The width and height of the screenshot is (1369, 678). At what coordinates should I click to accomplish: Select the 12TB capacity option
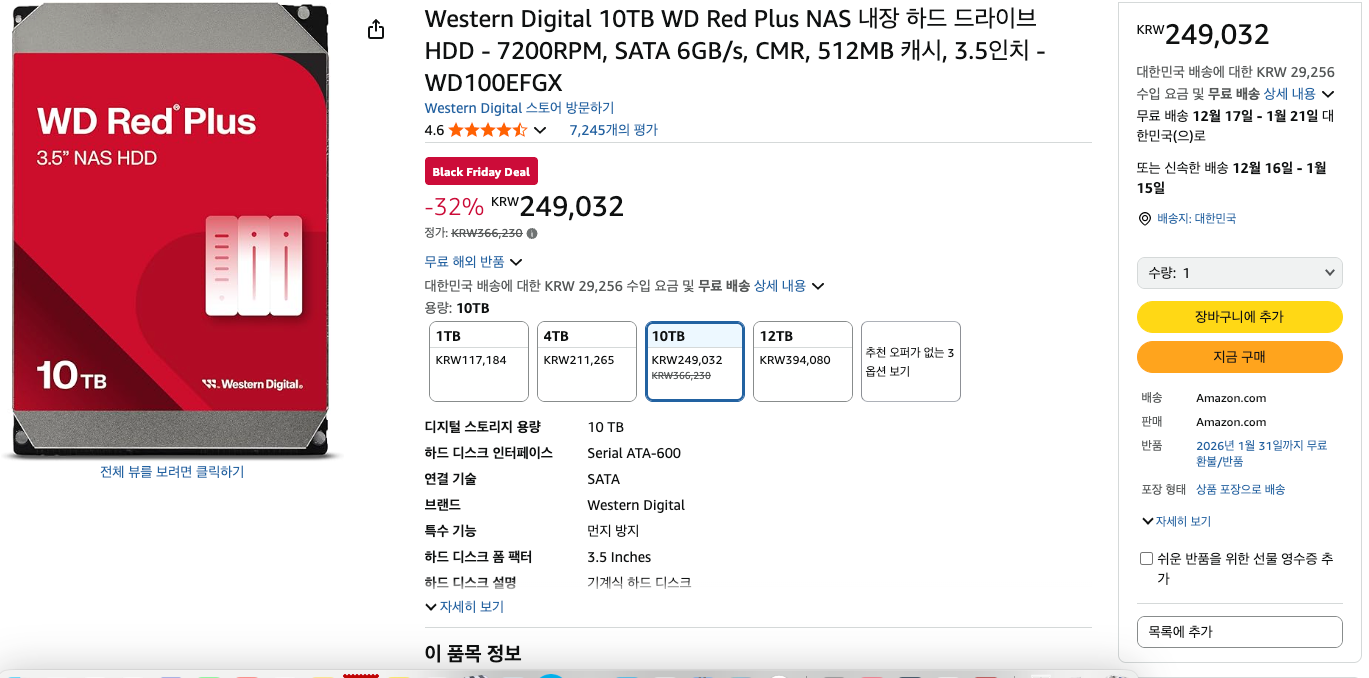tap(802, 361)
